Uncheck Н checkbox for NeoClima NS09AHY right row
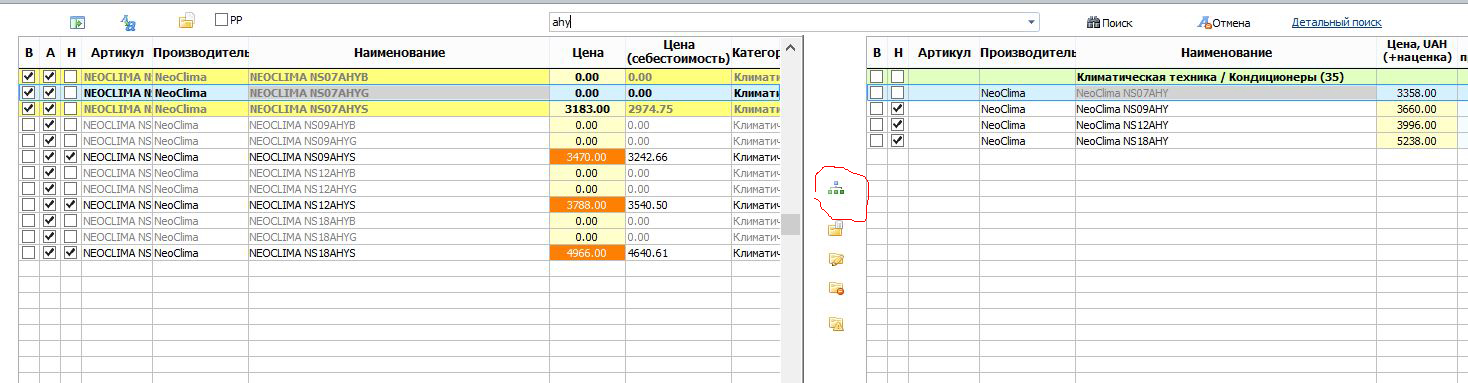Image resolution: width=1468 pixels, height=383 pixels. tap(897, 108)
